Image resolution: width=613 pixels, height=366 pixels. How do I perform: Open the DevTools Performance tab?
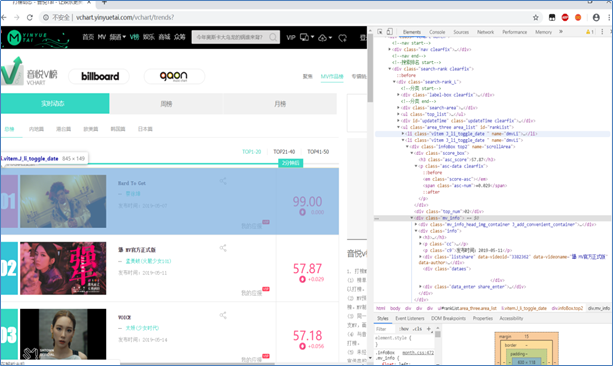click(x=514, y=32)
